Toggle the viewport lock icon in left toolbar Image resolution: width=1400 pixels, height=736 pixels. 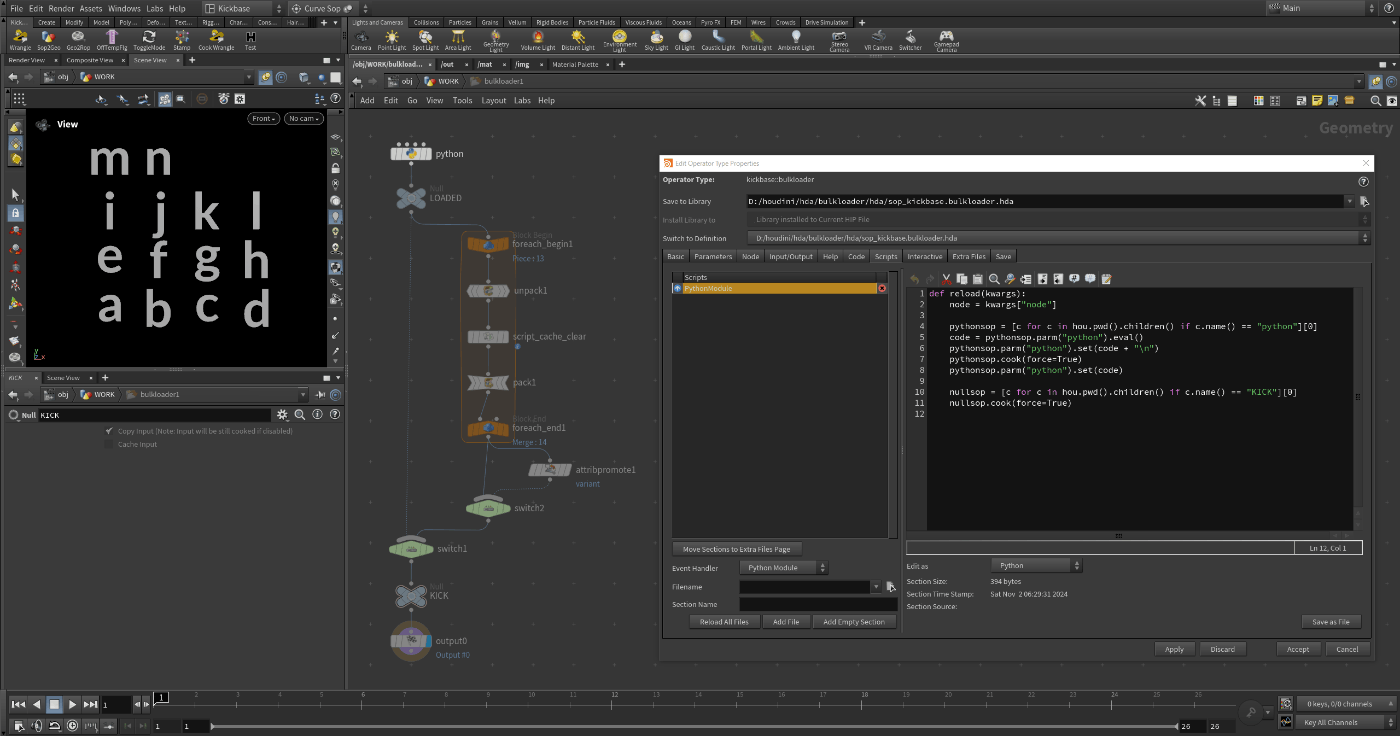15,213
